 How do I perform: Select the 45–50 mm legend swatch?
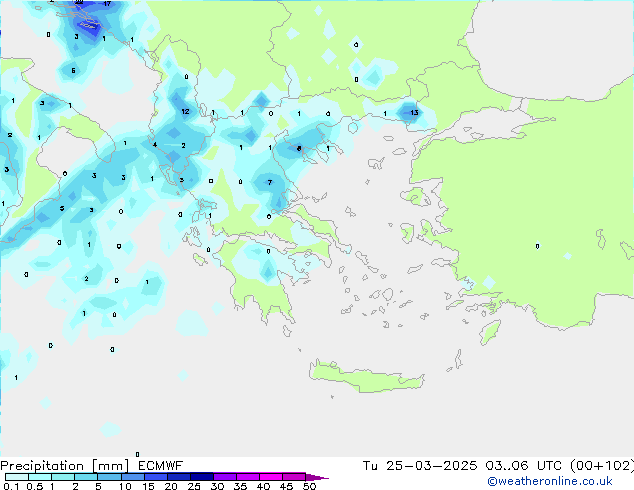294,477
